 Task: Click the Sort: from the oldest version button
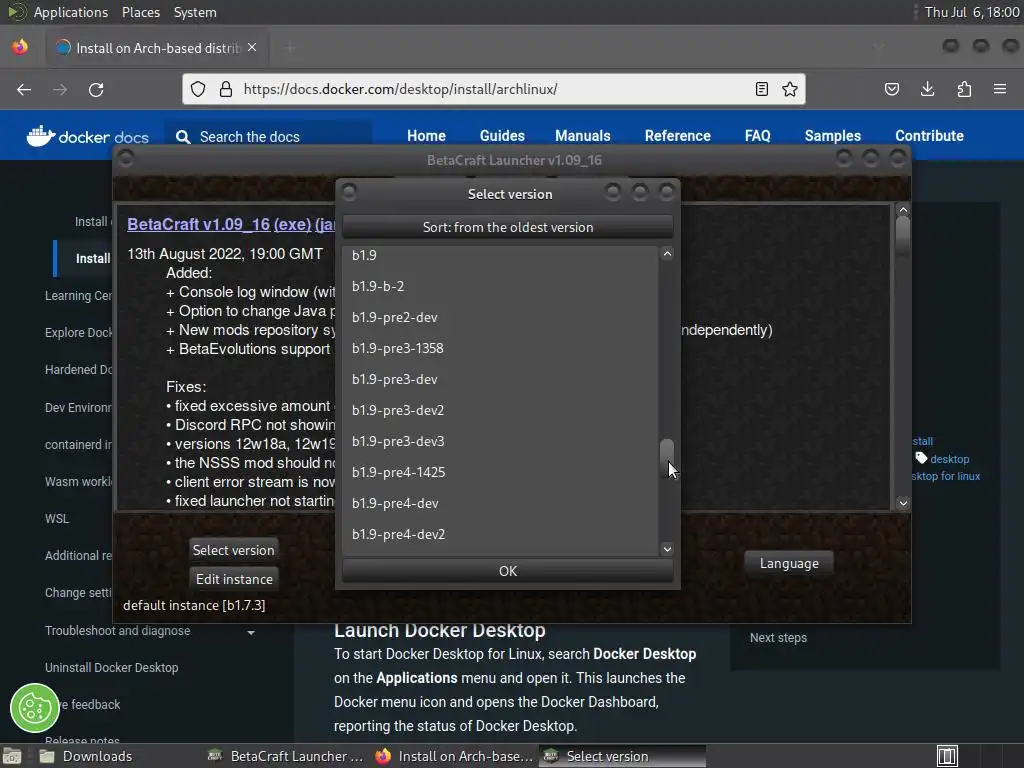pyautogui.click(x=507, y=227)
